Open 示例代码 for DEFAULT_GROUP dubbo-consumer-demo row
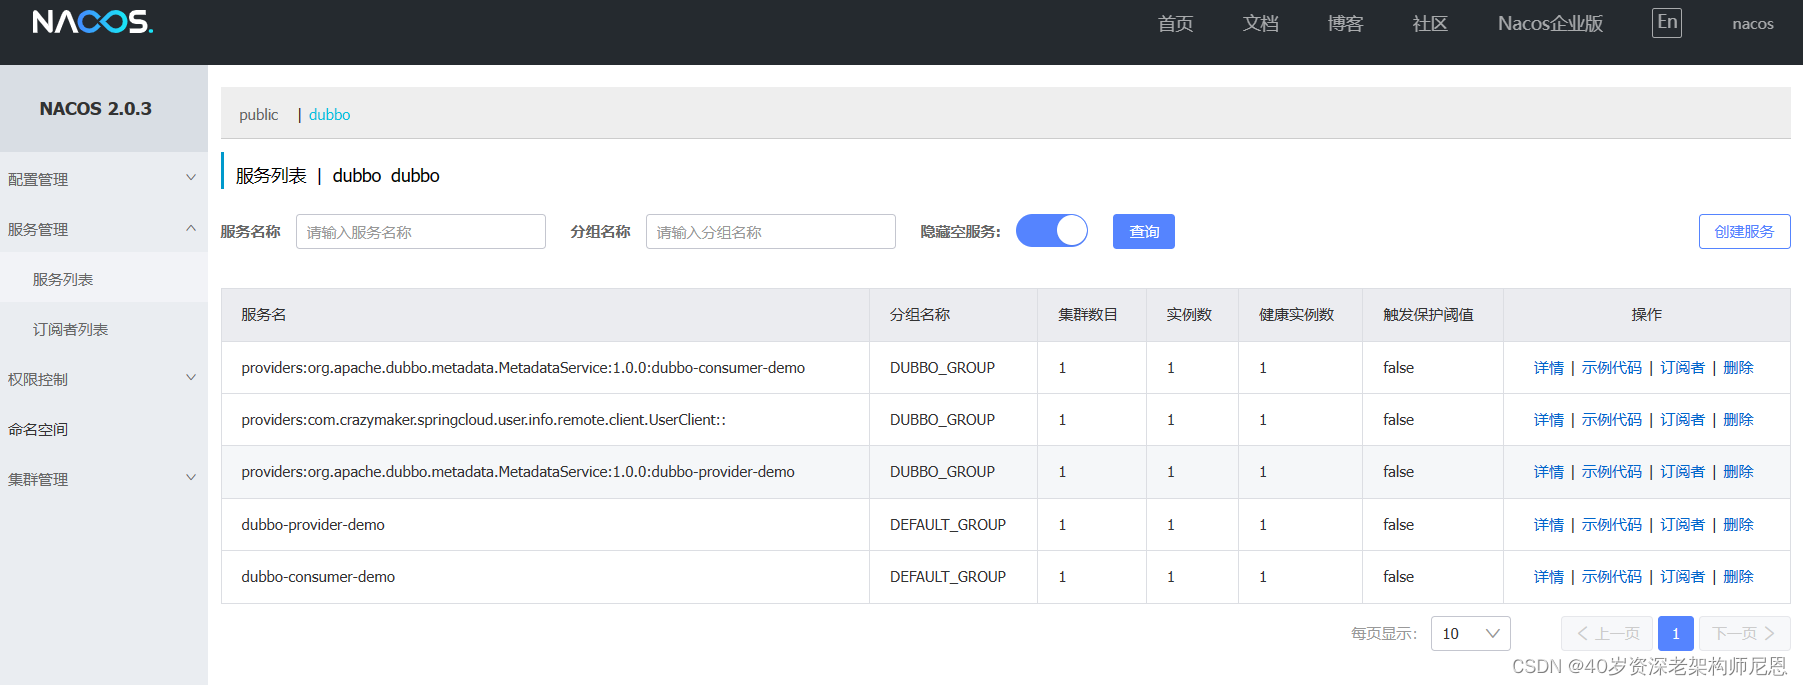This screenshot has width=1803, height=685. pos(1611,577)
